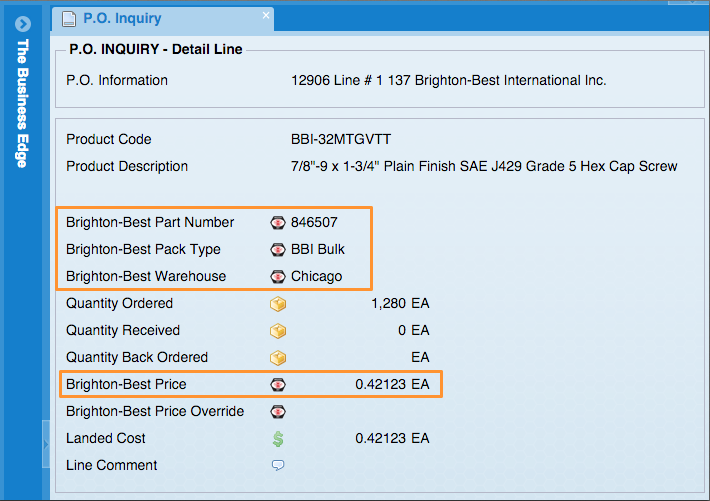Click the Quantity Back Ordered label
Image resolution: width=710 pixels, height=501 pixels.
tap(137, 357)
